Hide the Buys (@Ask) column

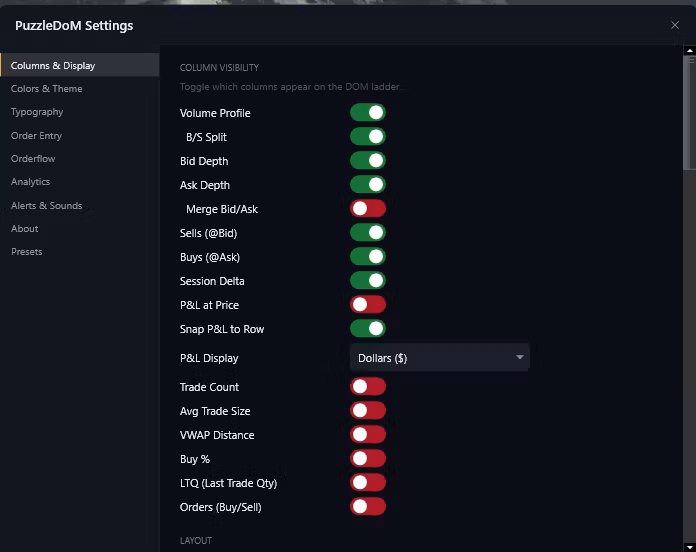coord(368,256)
